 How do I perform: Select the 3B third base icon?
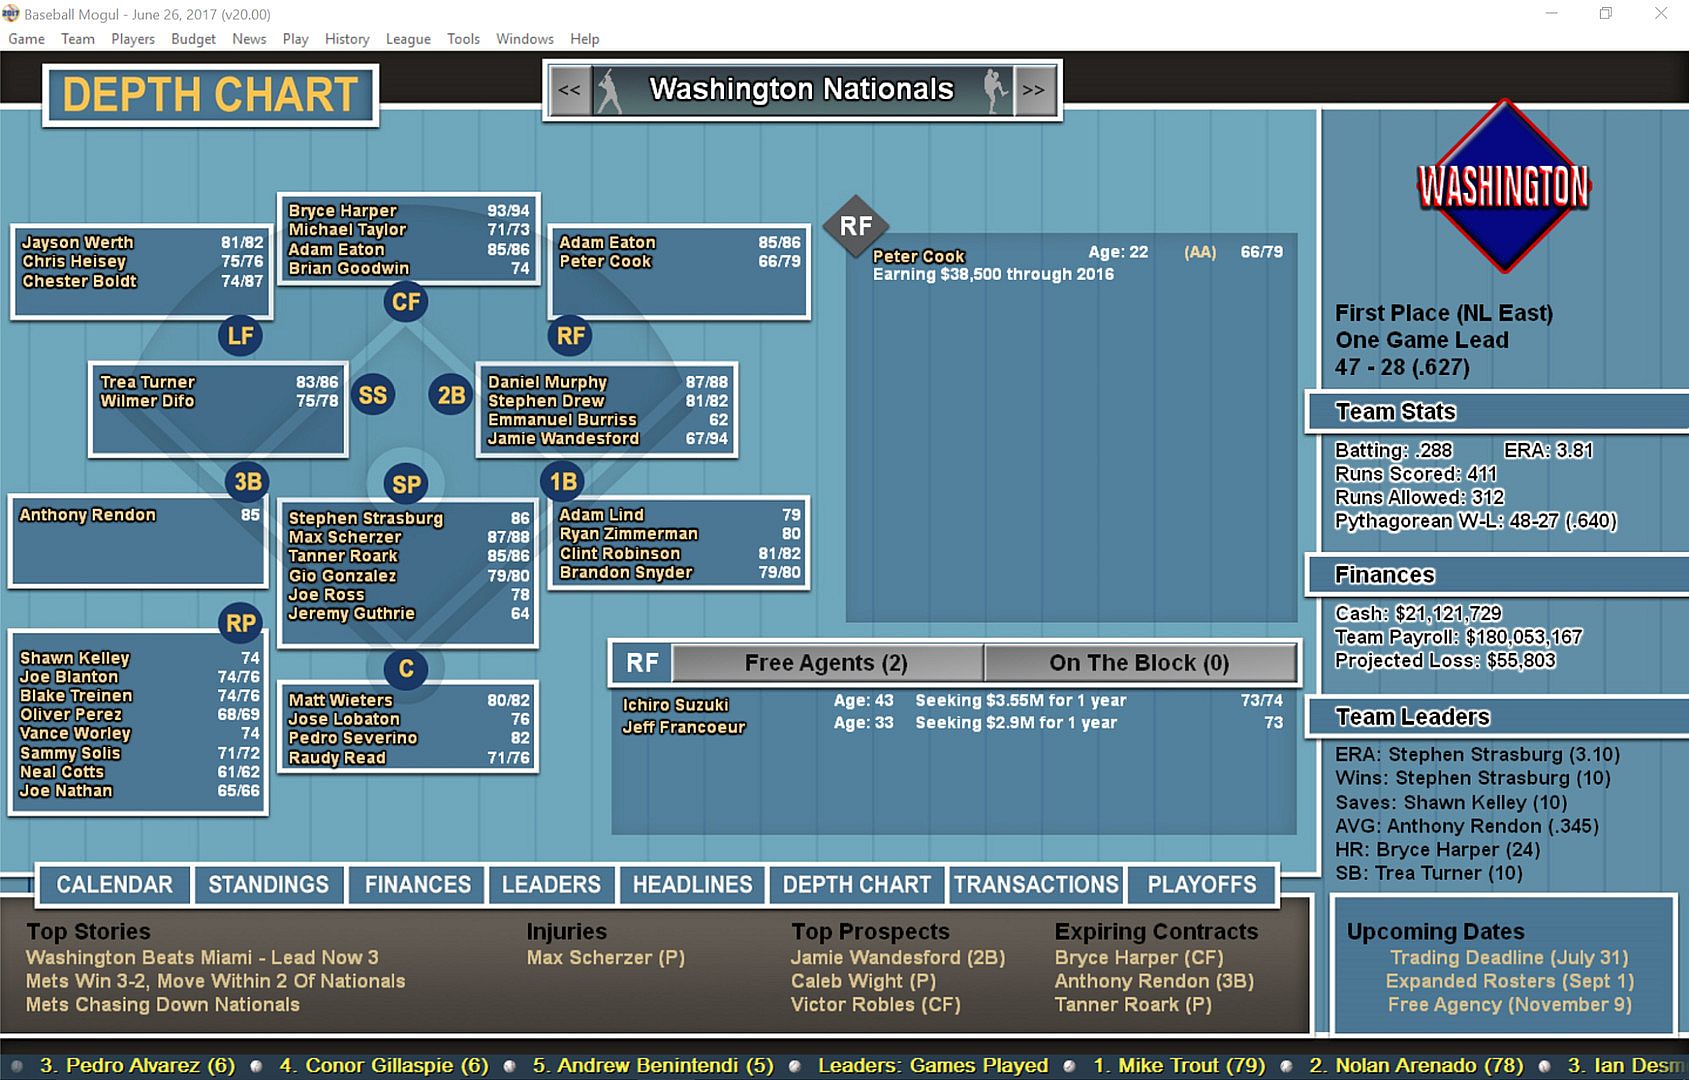247,482
